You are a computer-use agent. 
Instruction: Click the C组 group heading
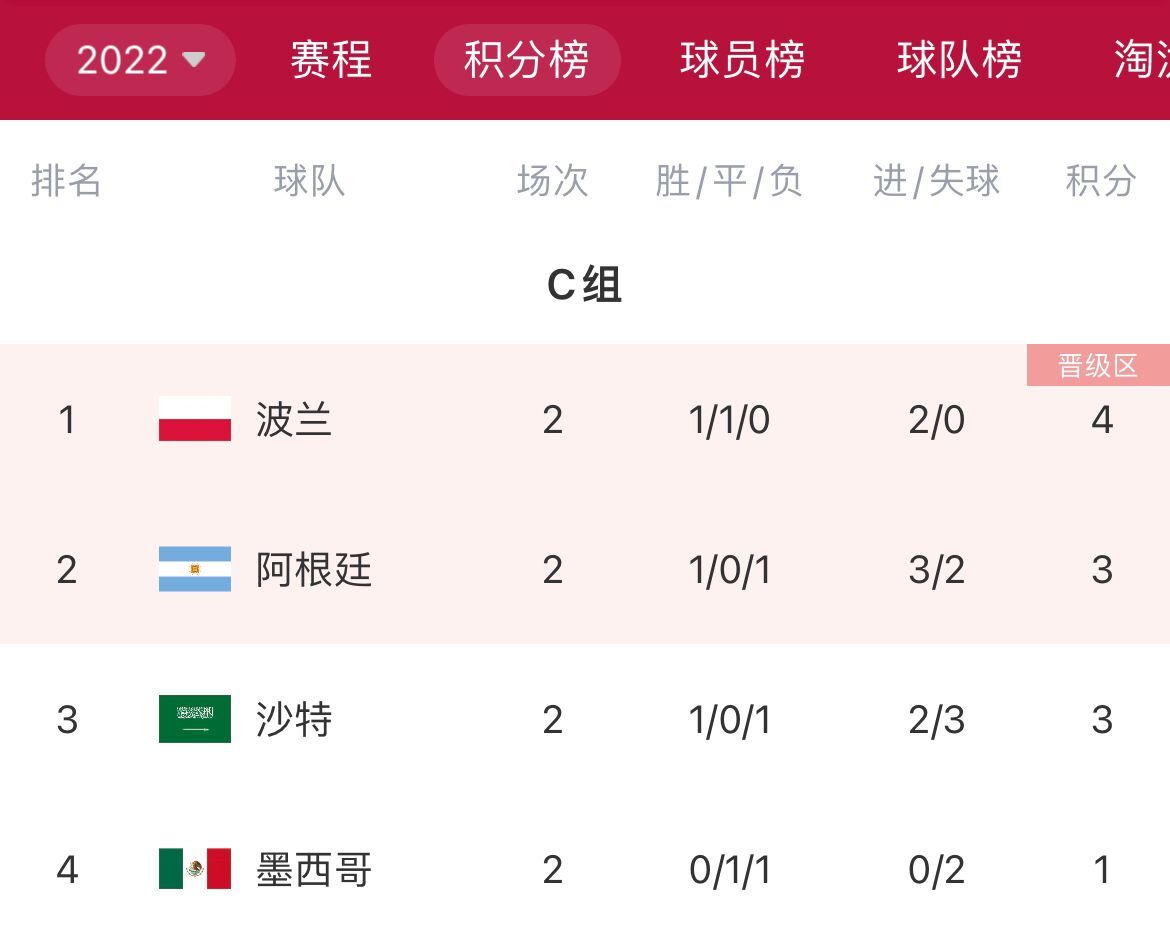point(584,284)
